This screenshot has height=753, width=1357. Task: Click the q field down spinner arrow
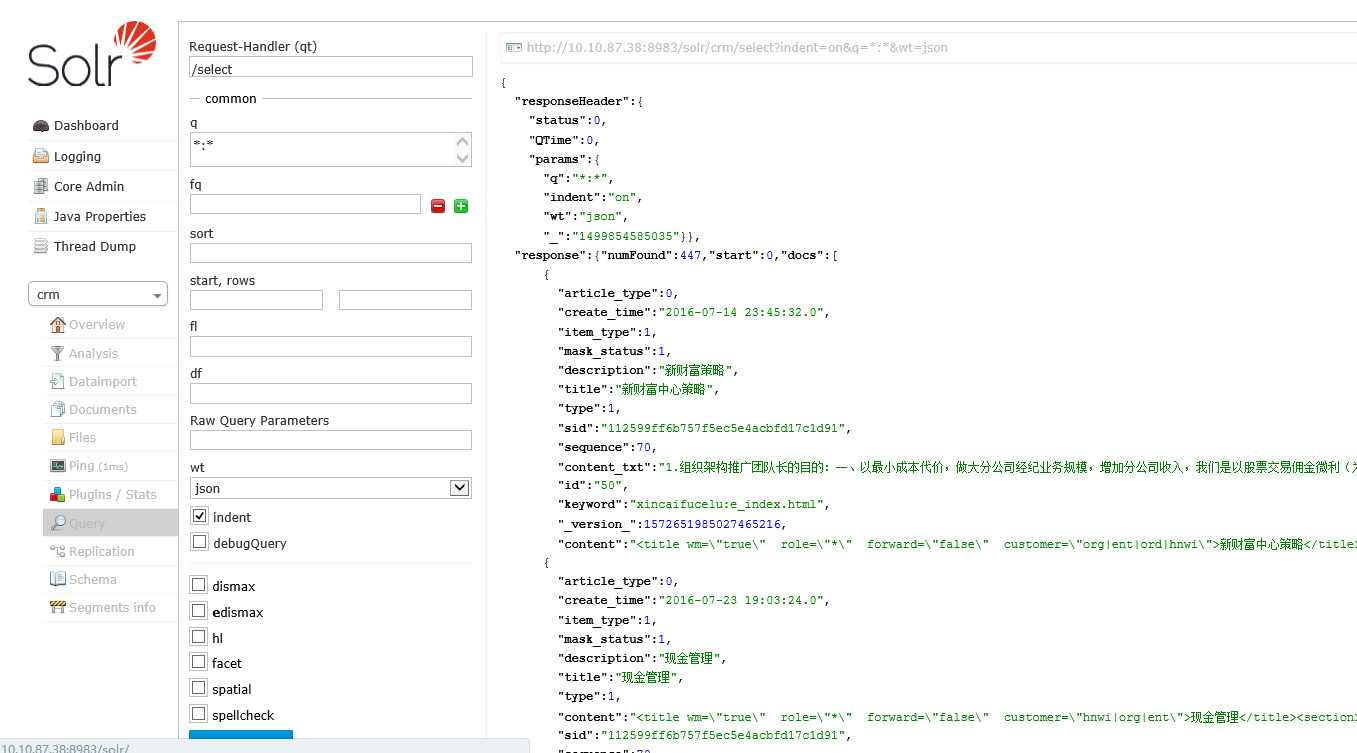tap(462, 157)
